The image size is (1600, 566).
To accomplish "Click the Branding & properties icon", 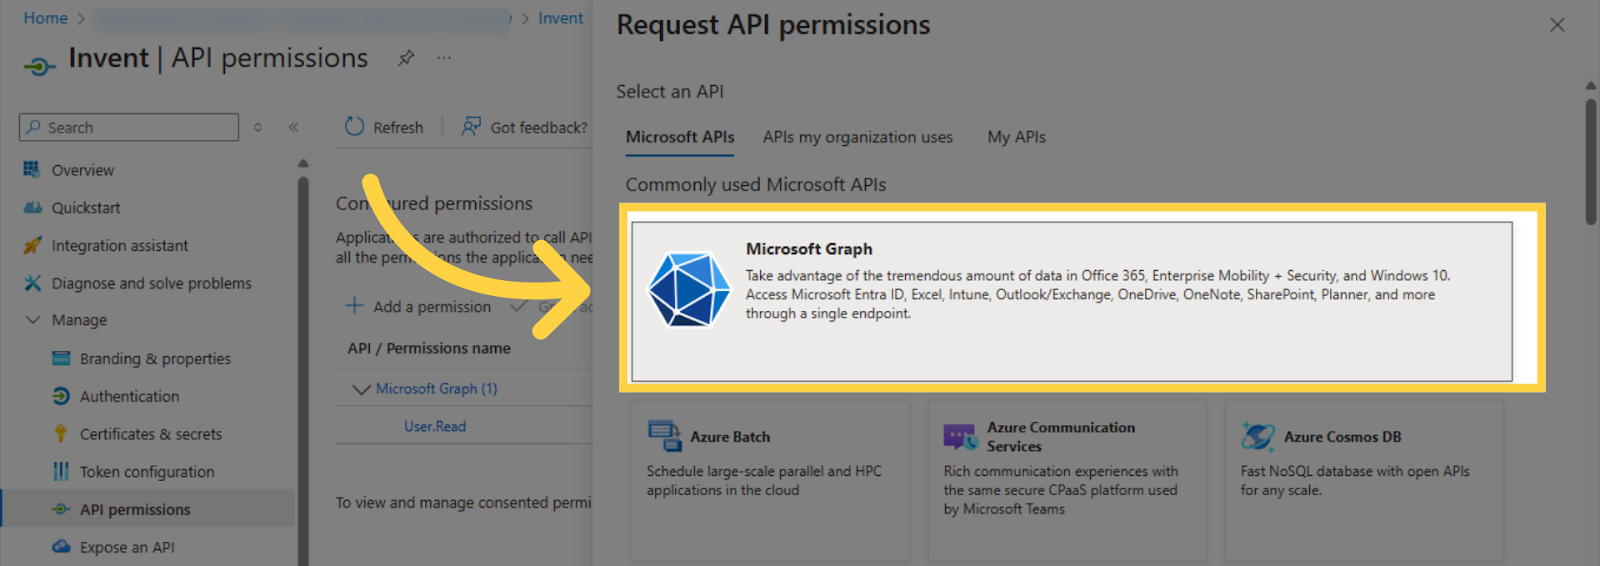I will pyautogui.click(x=61, y=358).
